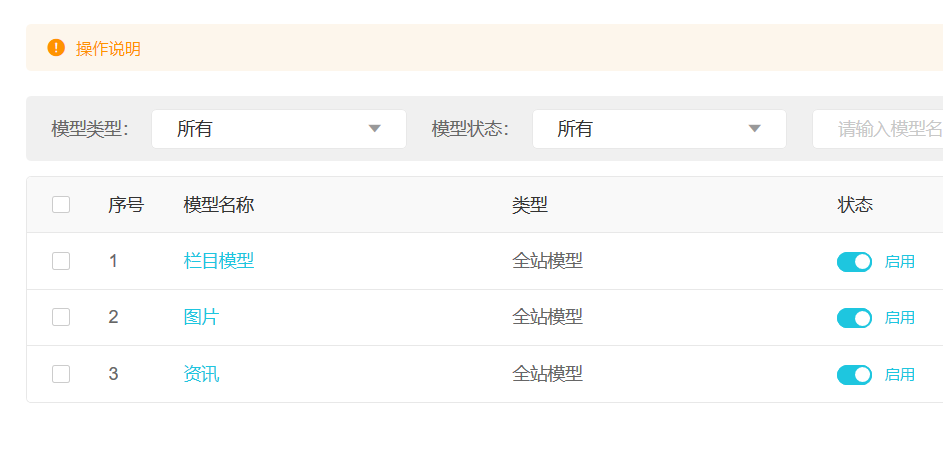Select the checkbox for row 2 图片

(61, 317)
